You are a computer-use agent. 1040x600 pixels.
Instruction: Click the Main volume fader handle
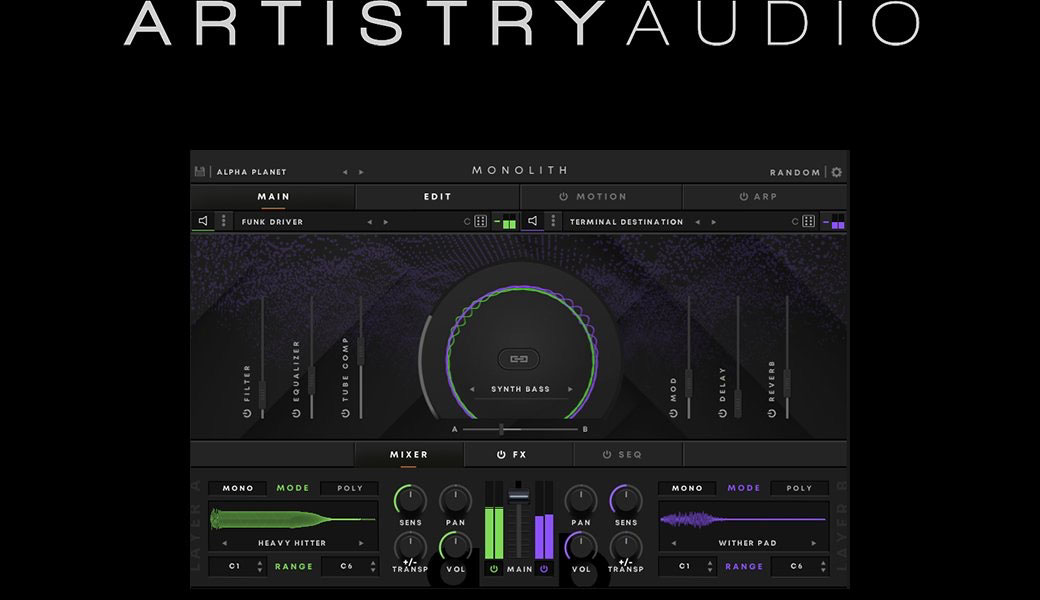pyautogui.click(x=519, y=495)
